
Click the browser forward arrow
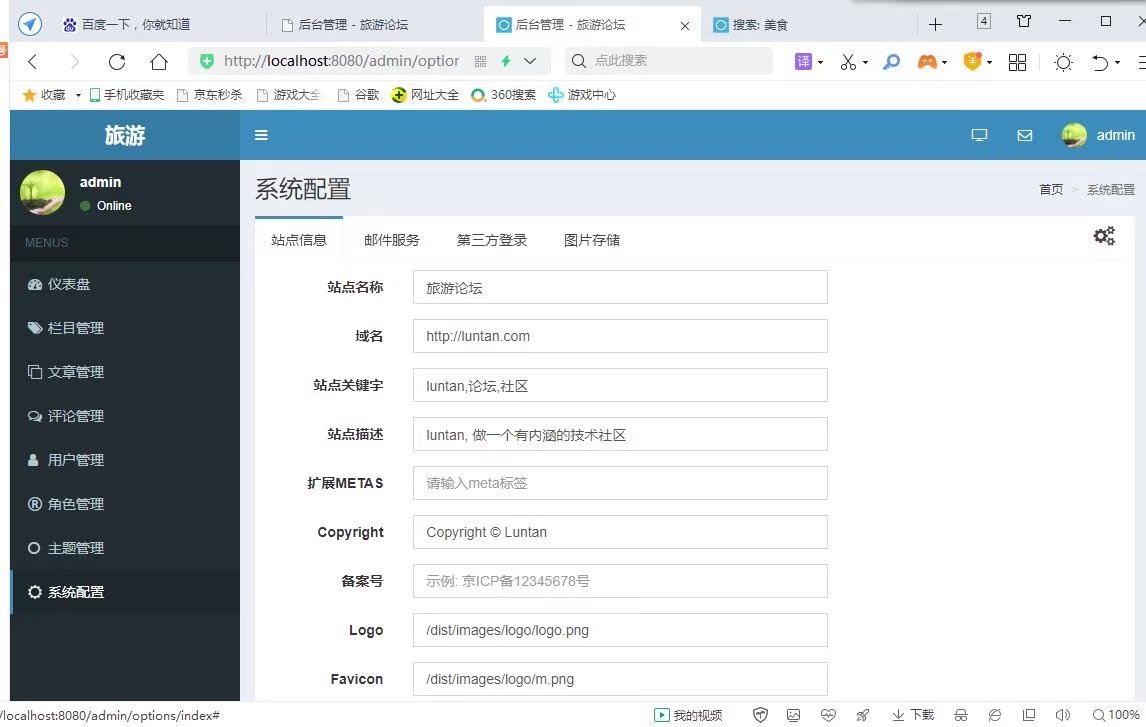click(75, 61)
